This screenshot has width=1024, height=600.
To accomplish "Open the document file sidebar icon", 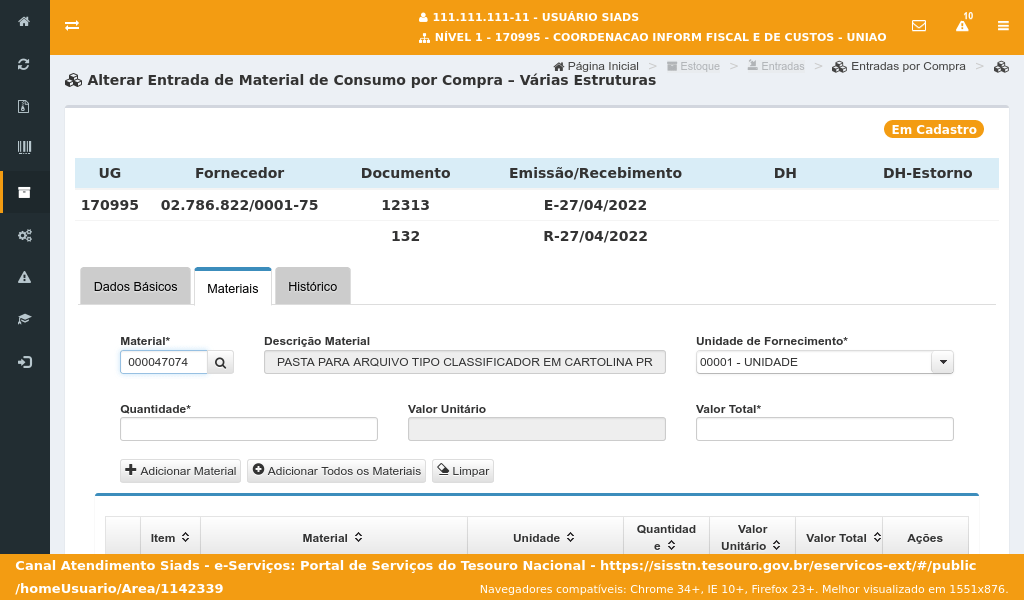I will click(x=24, y=106).
